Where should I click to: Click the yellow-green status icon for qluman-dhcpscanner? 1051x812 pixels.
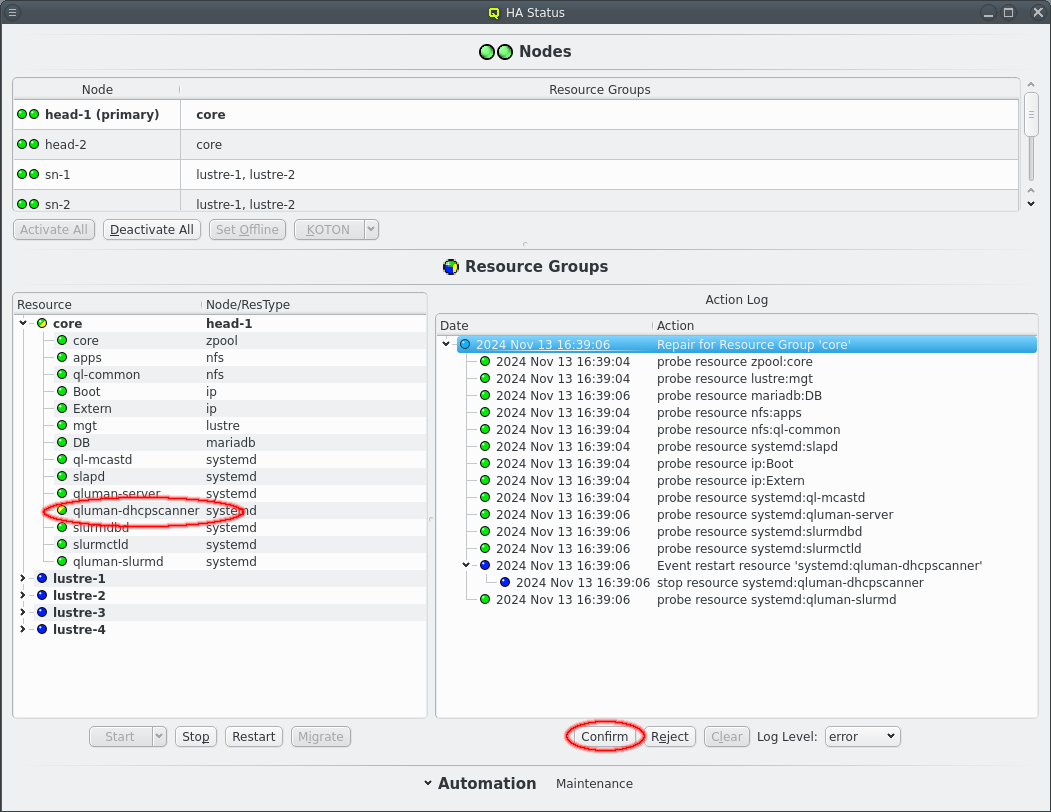(x=62, y=510)
